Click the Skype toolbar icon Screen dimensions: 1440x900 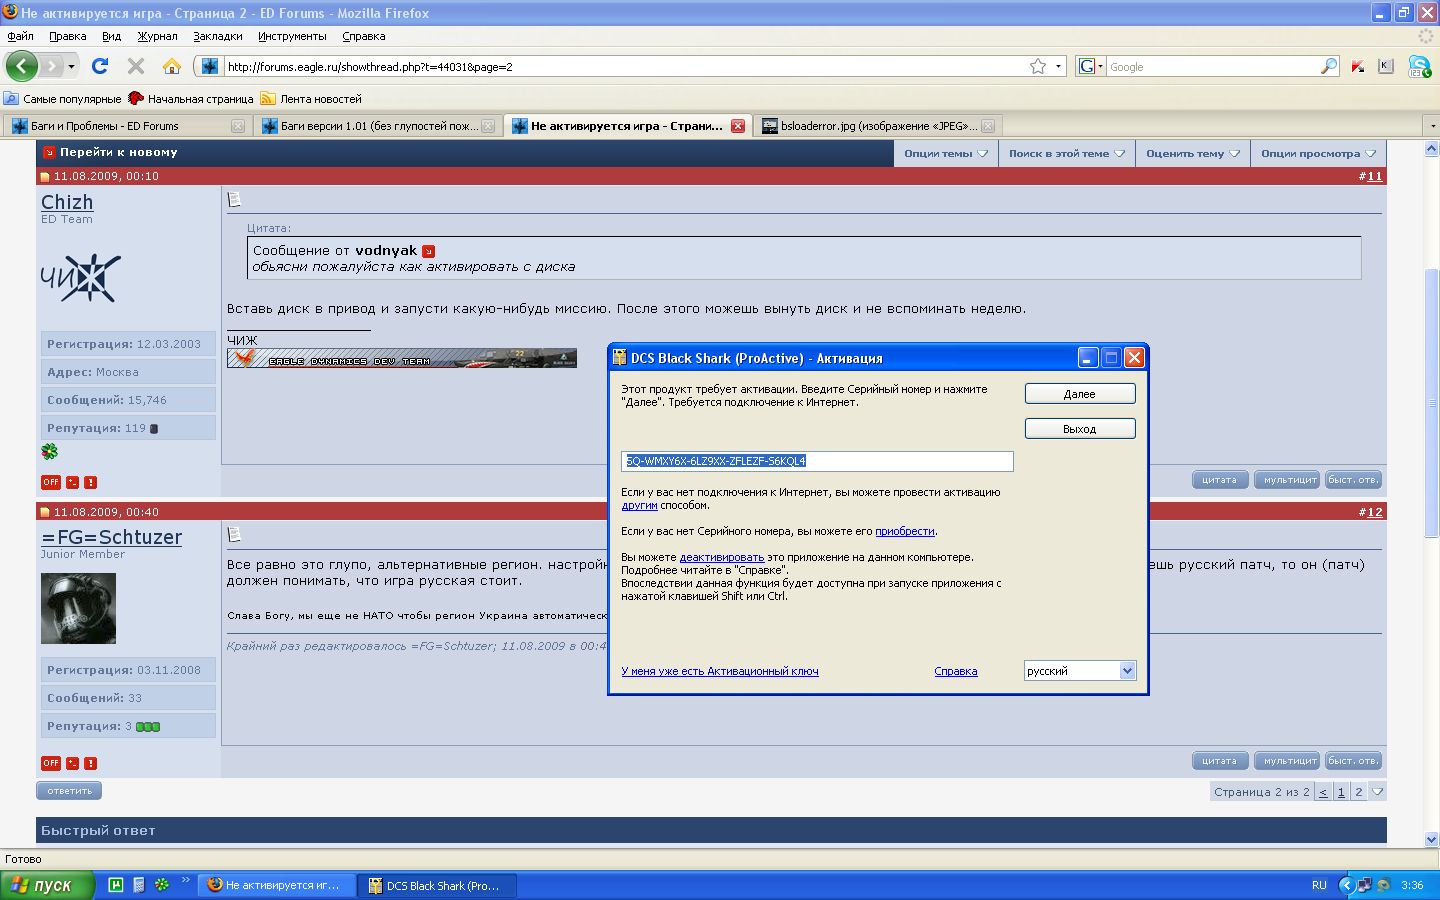[x=1419, y=66]
